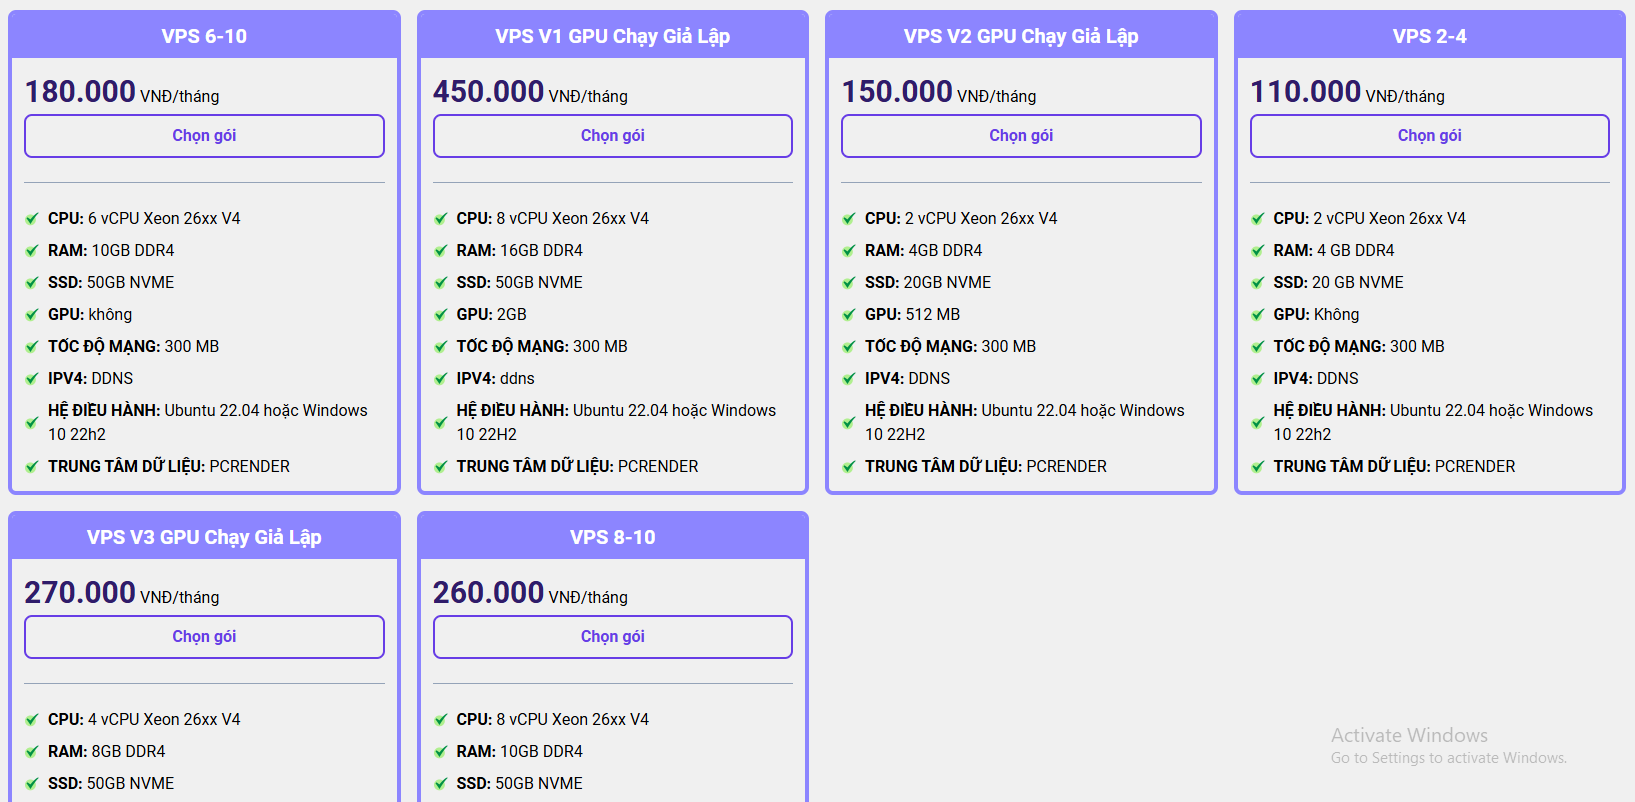Click checkmark next to RAM: 10GB DDR4 in VPS 6-10
1635x802 pixels.
click(32, 251)
